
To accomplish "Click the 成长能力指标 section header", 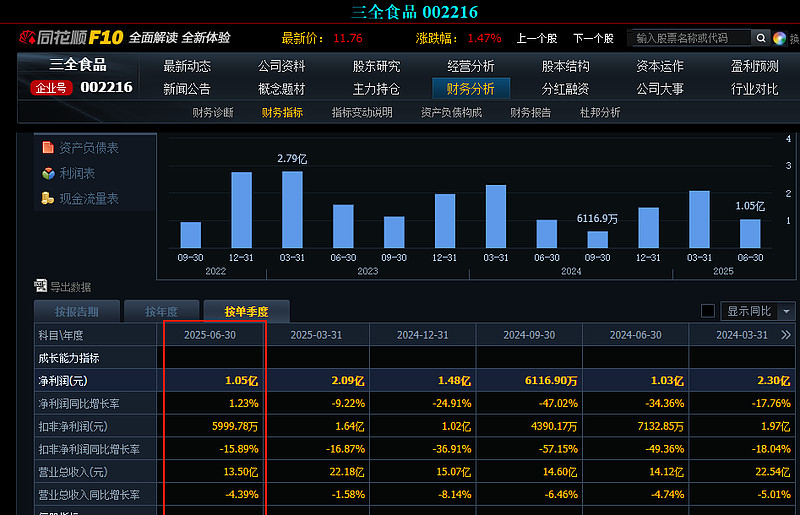I will coord(69,358).
